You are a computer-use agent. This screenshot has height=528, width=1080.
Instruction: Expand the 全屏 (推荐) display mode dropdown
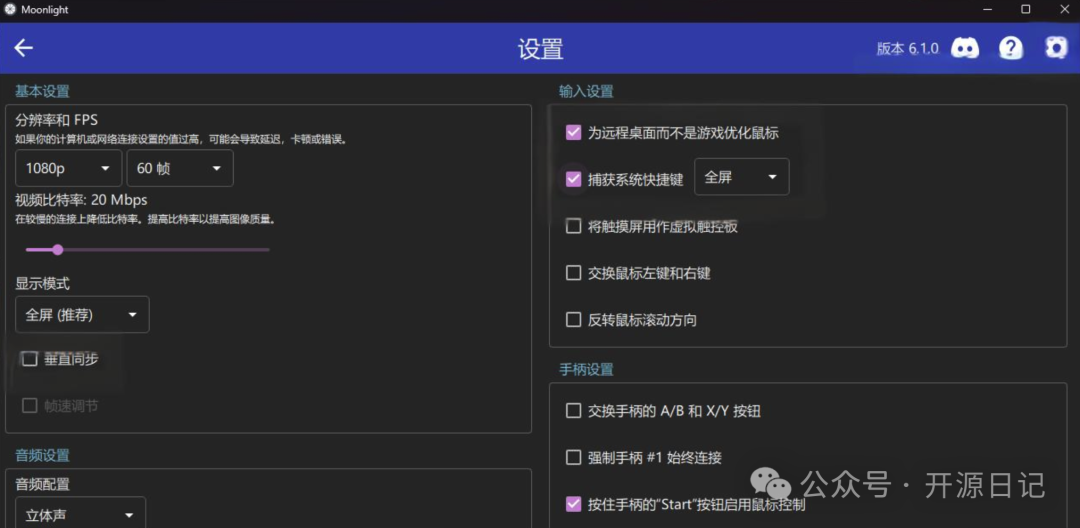click(82, 315)
